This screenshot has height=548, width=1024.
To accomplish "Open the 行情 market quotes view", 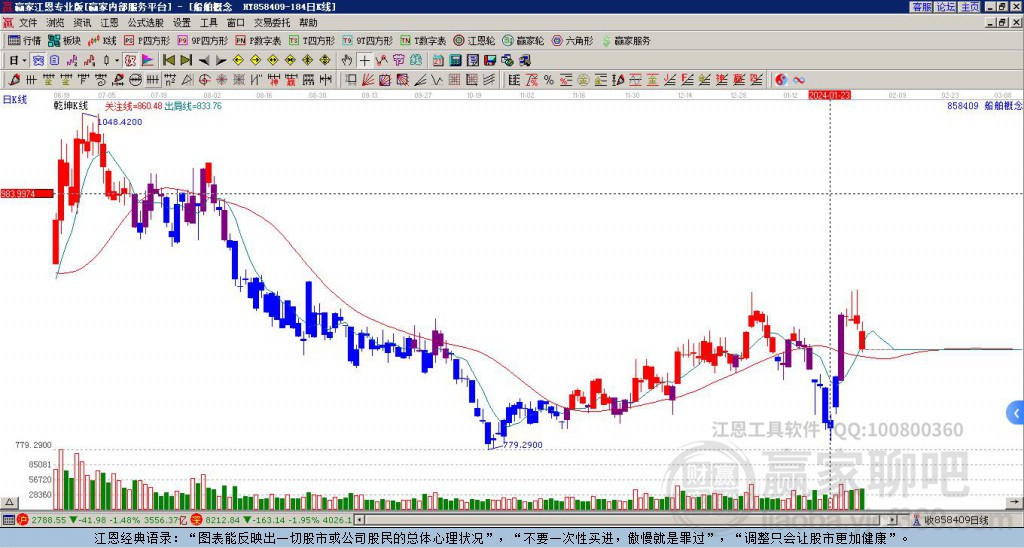I will click(24, 40).
